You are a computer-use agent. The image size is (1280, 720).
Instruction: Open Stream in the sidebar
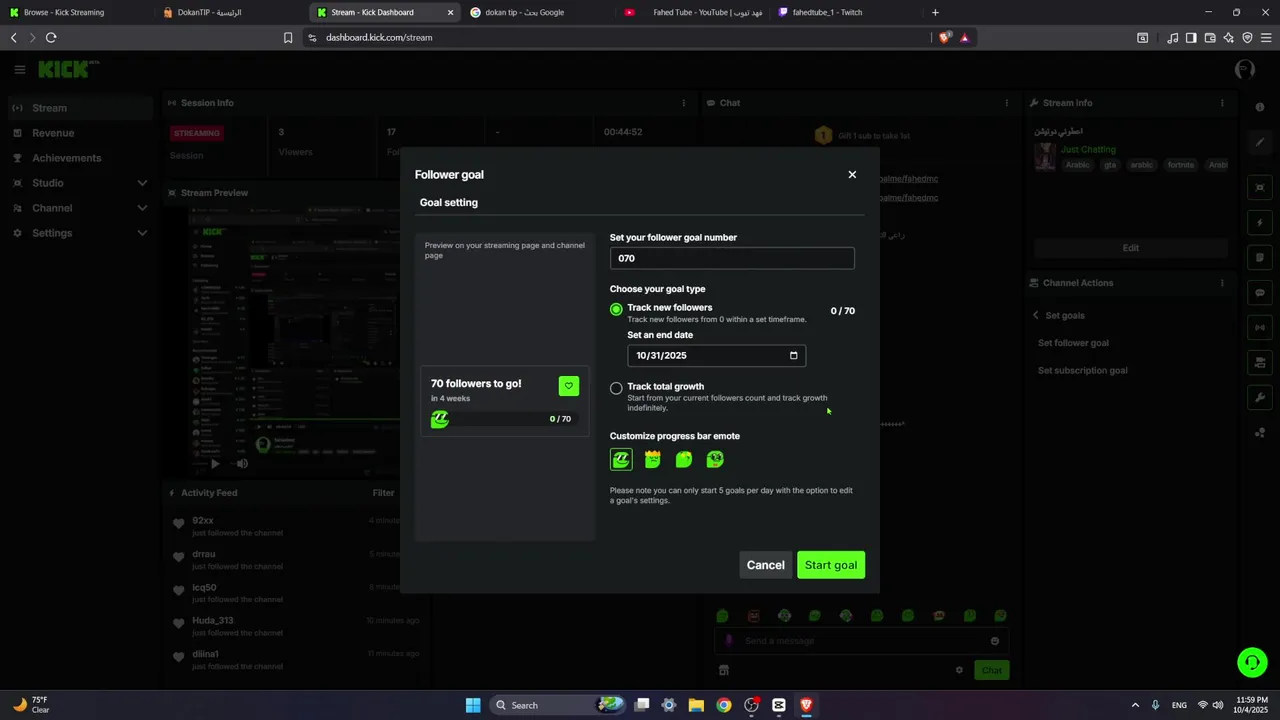78,108
